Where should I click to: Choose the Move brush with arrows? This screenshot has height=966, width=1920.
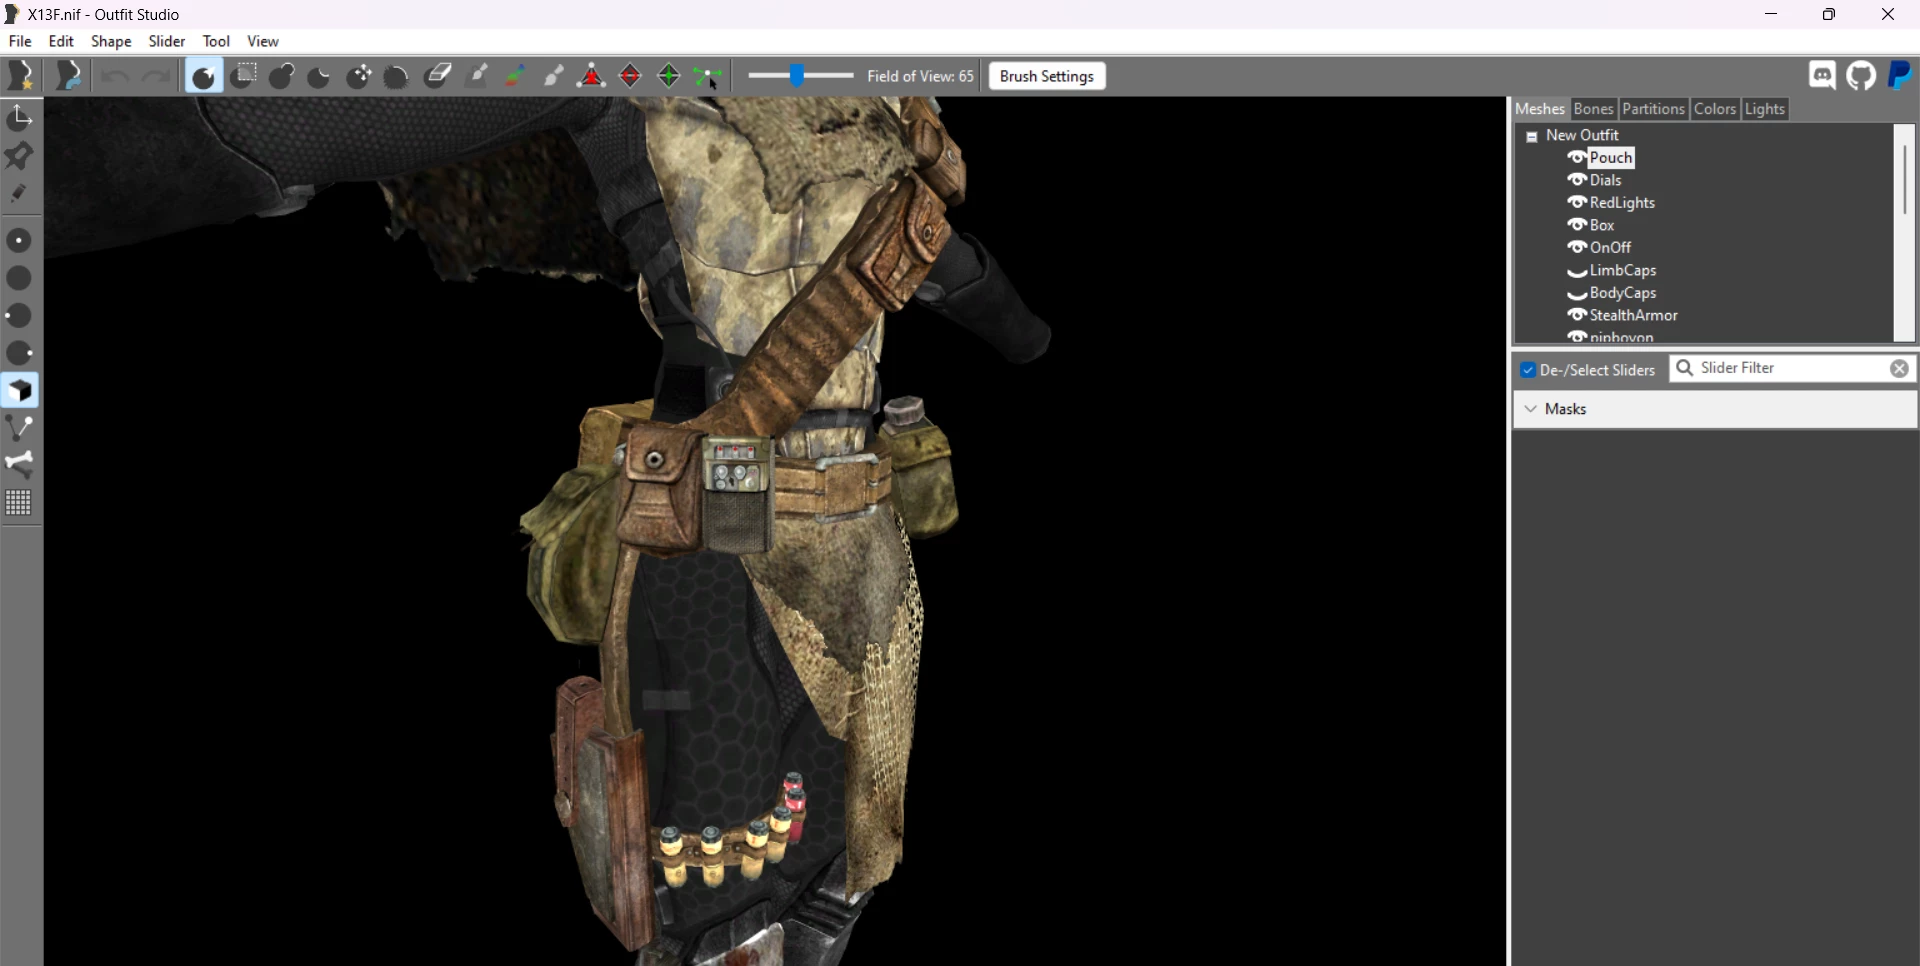(x=359, y=76)
